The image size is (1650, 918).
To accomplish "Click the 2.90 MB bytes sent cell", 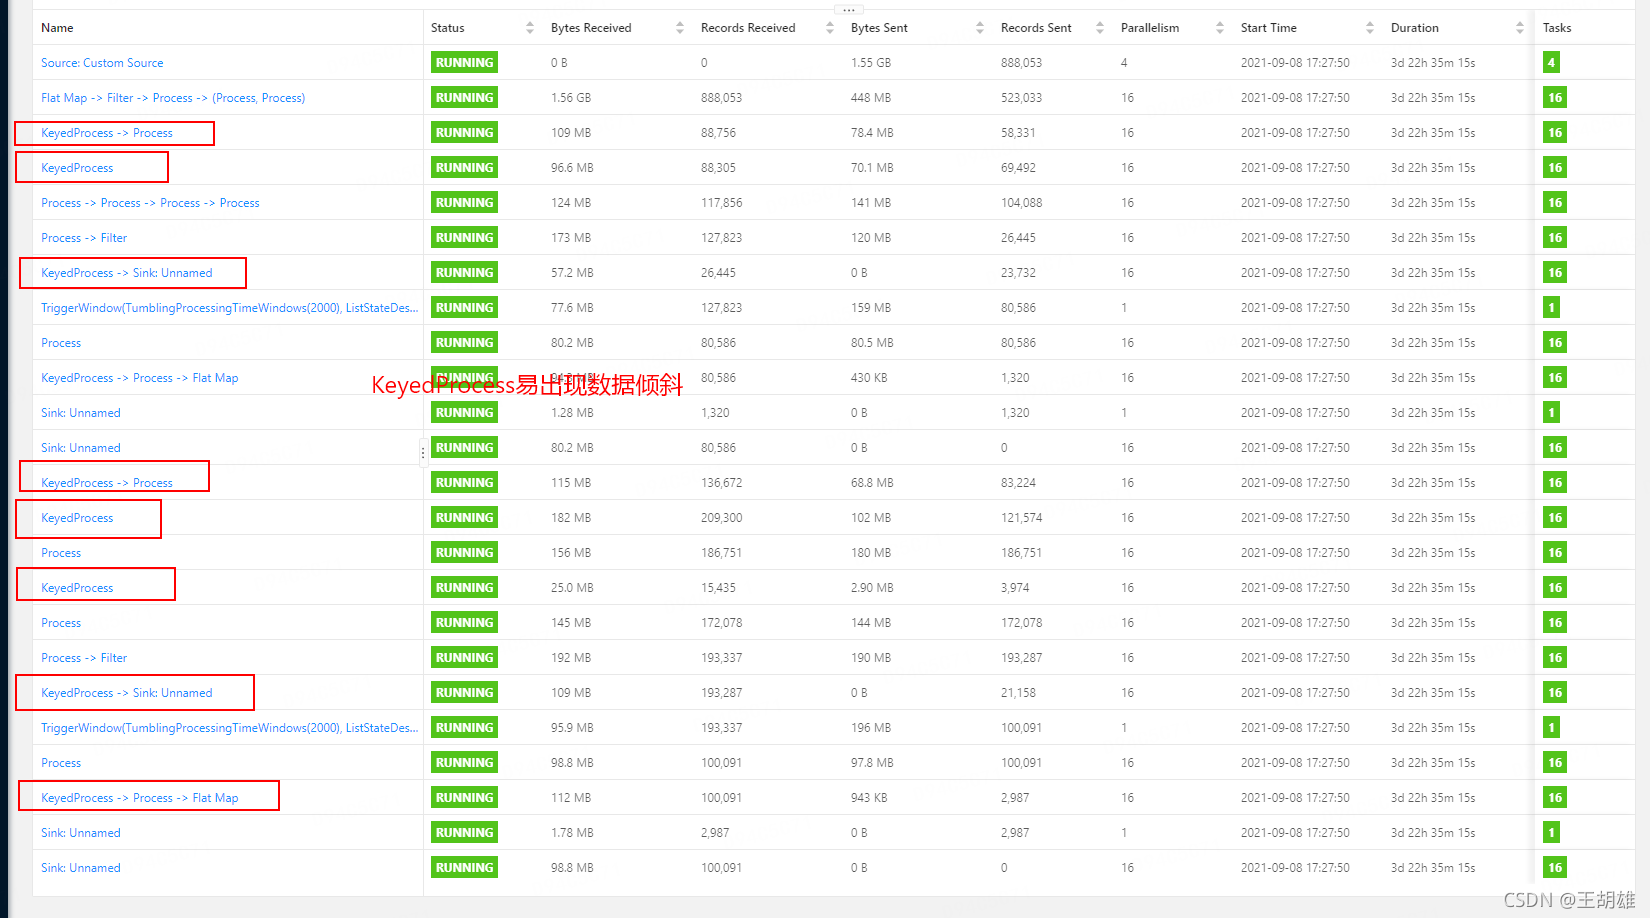I will point(872,588).
